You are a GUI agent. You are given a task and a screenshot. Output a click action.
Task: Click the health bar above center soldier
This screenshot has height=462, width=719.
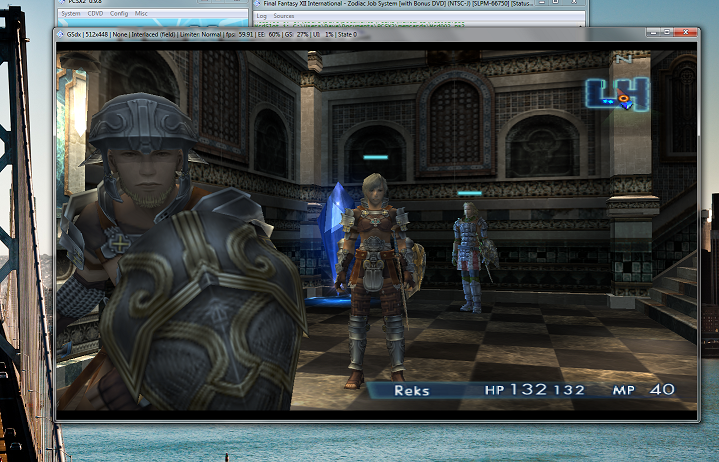(376, 157)
